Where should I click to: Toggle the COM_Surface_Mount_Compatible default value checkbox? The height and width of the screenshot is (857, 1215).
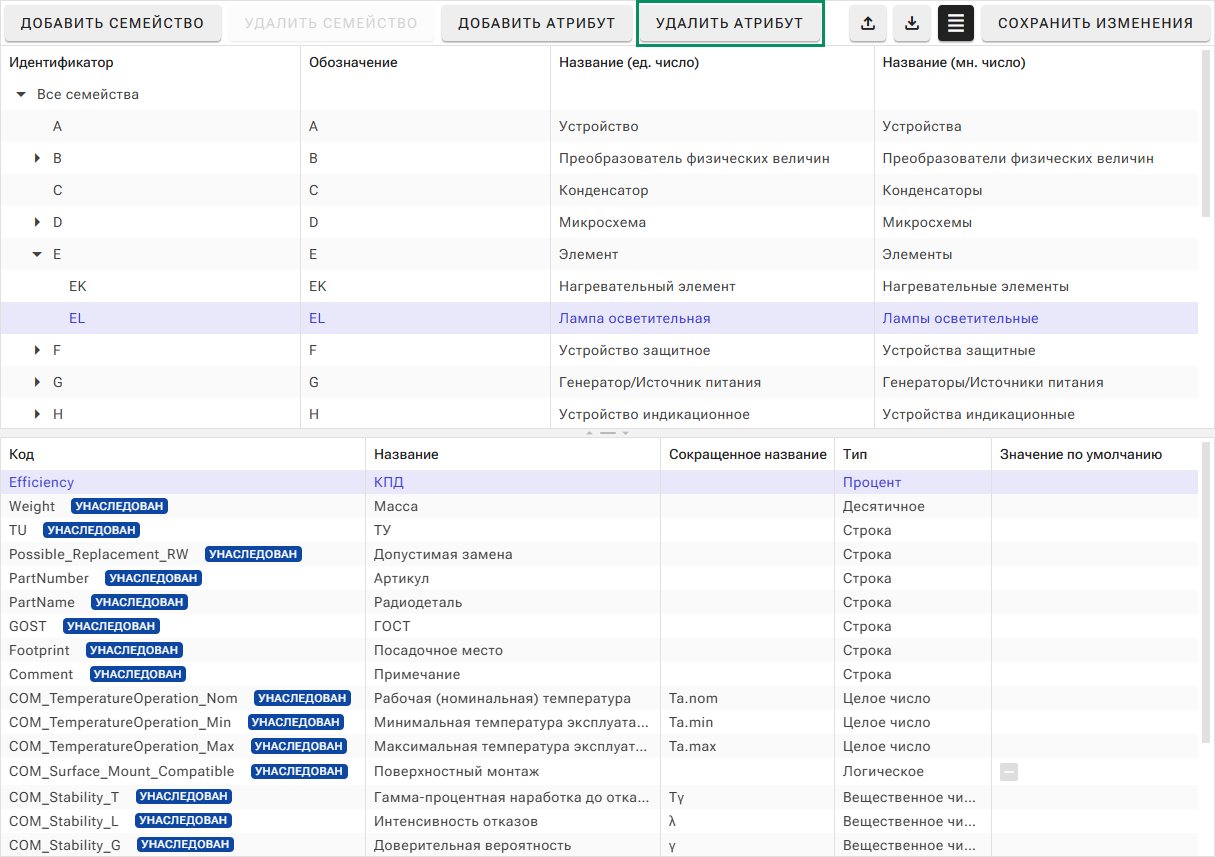[1009, 771]
